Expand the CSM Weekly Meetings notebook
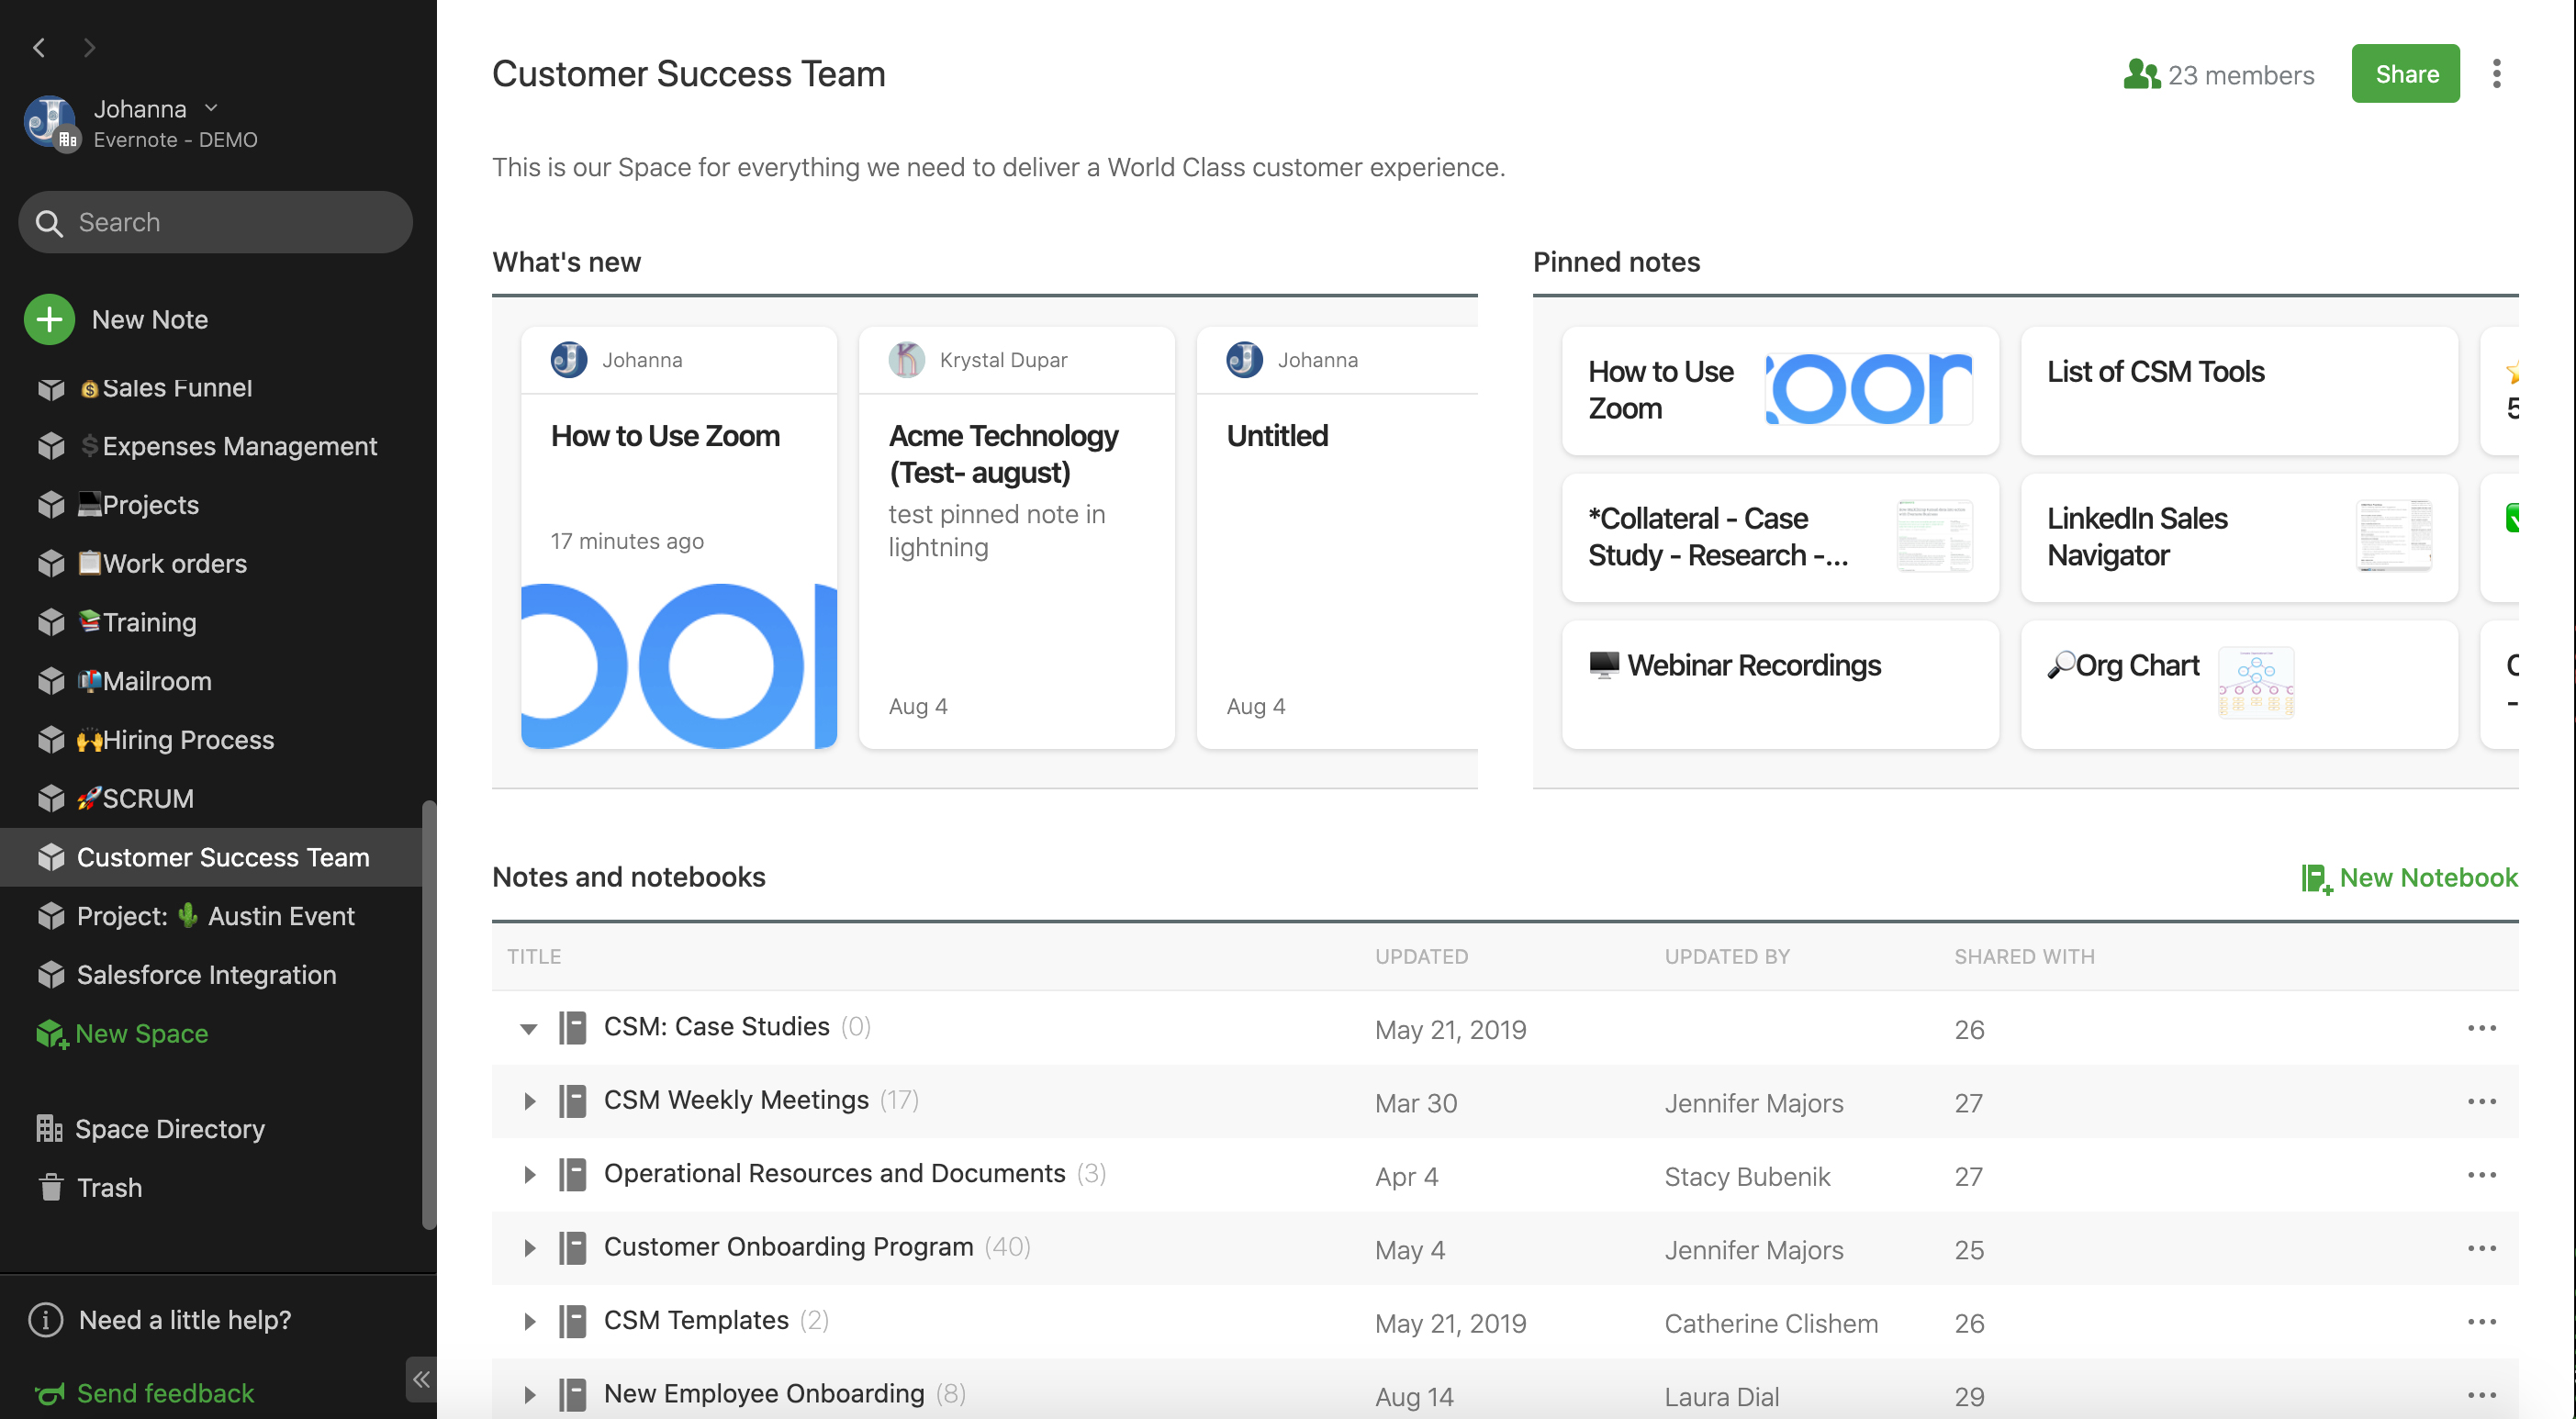 click(528, 1101)
